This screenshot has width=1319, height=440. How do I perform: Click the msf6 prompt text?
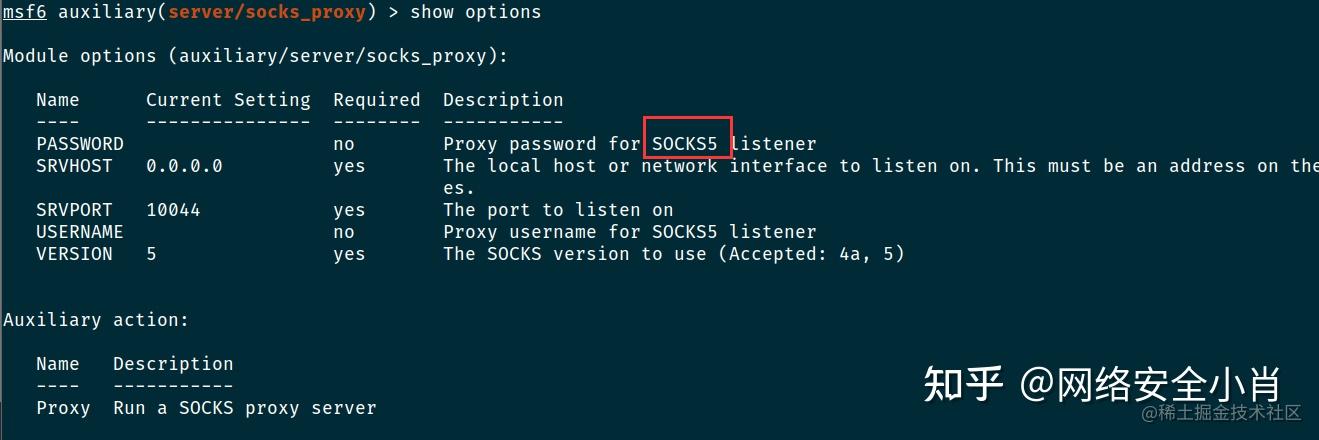coord(25,13)
